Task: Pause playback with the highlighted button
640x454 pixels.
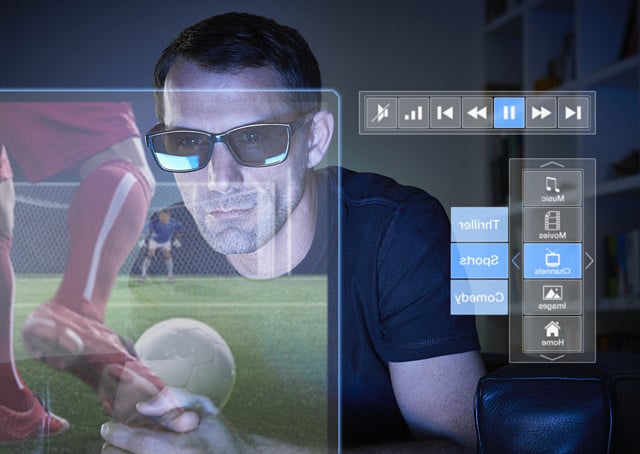Action: click(x=509, y=112)
